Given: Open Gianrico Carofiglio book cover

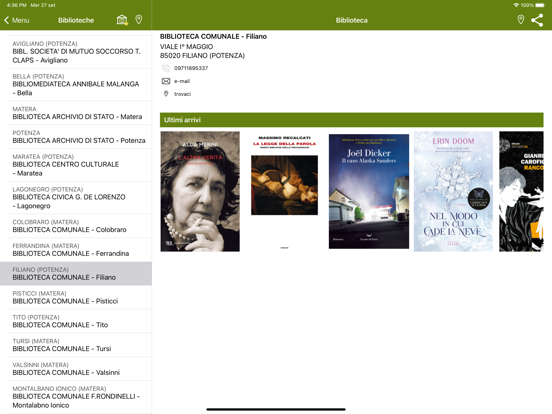Looking at the screenshot, I should [x=521, y=192].
